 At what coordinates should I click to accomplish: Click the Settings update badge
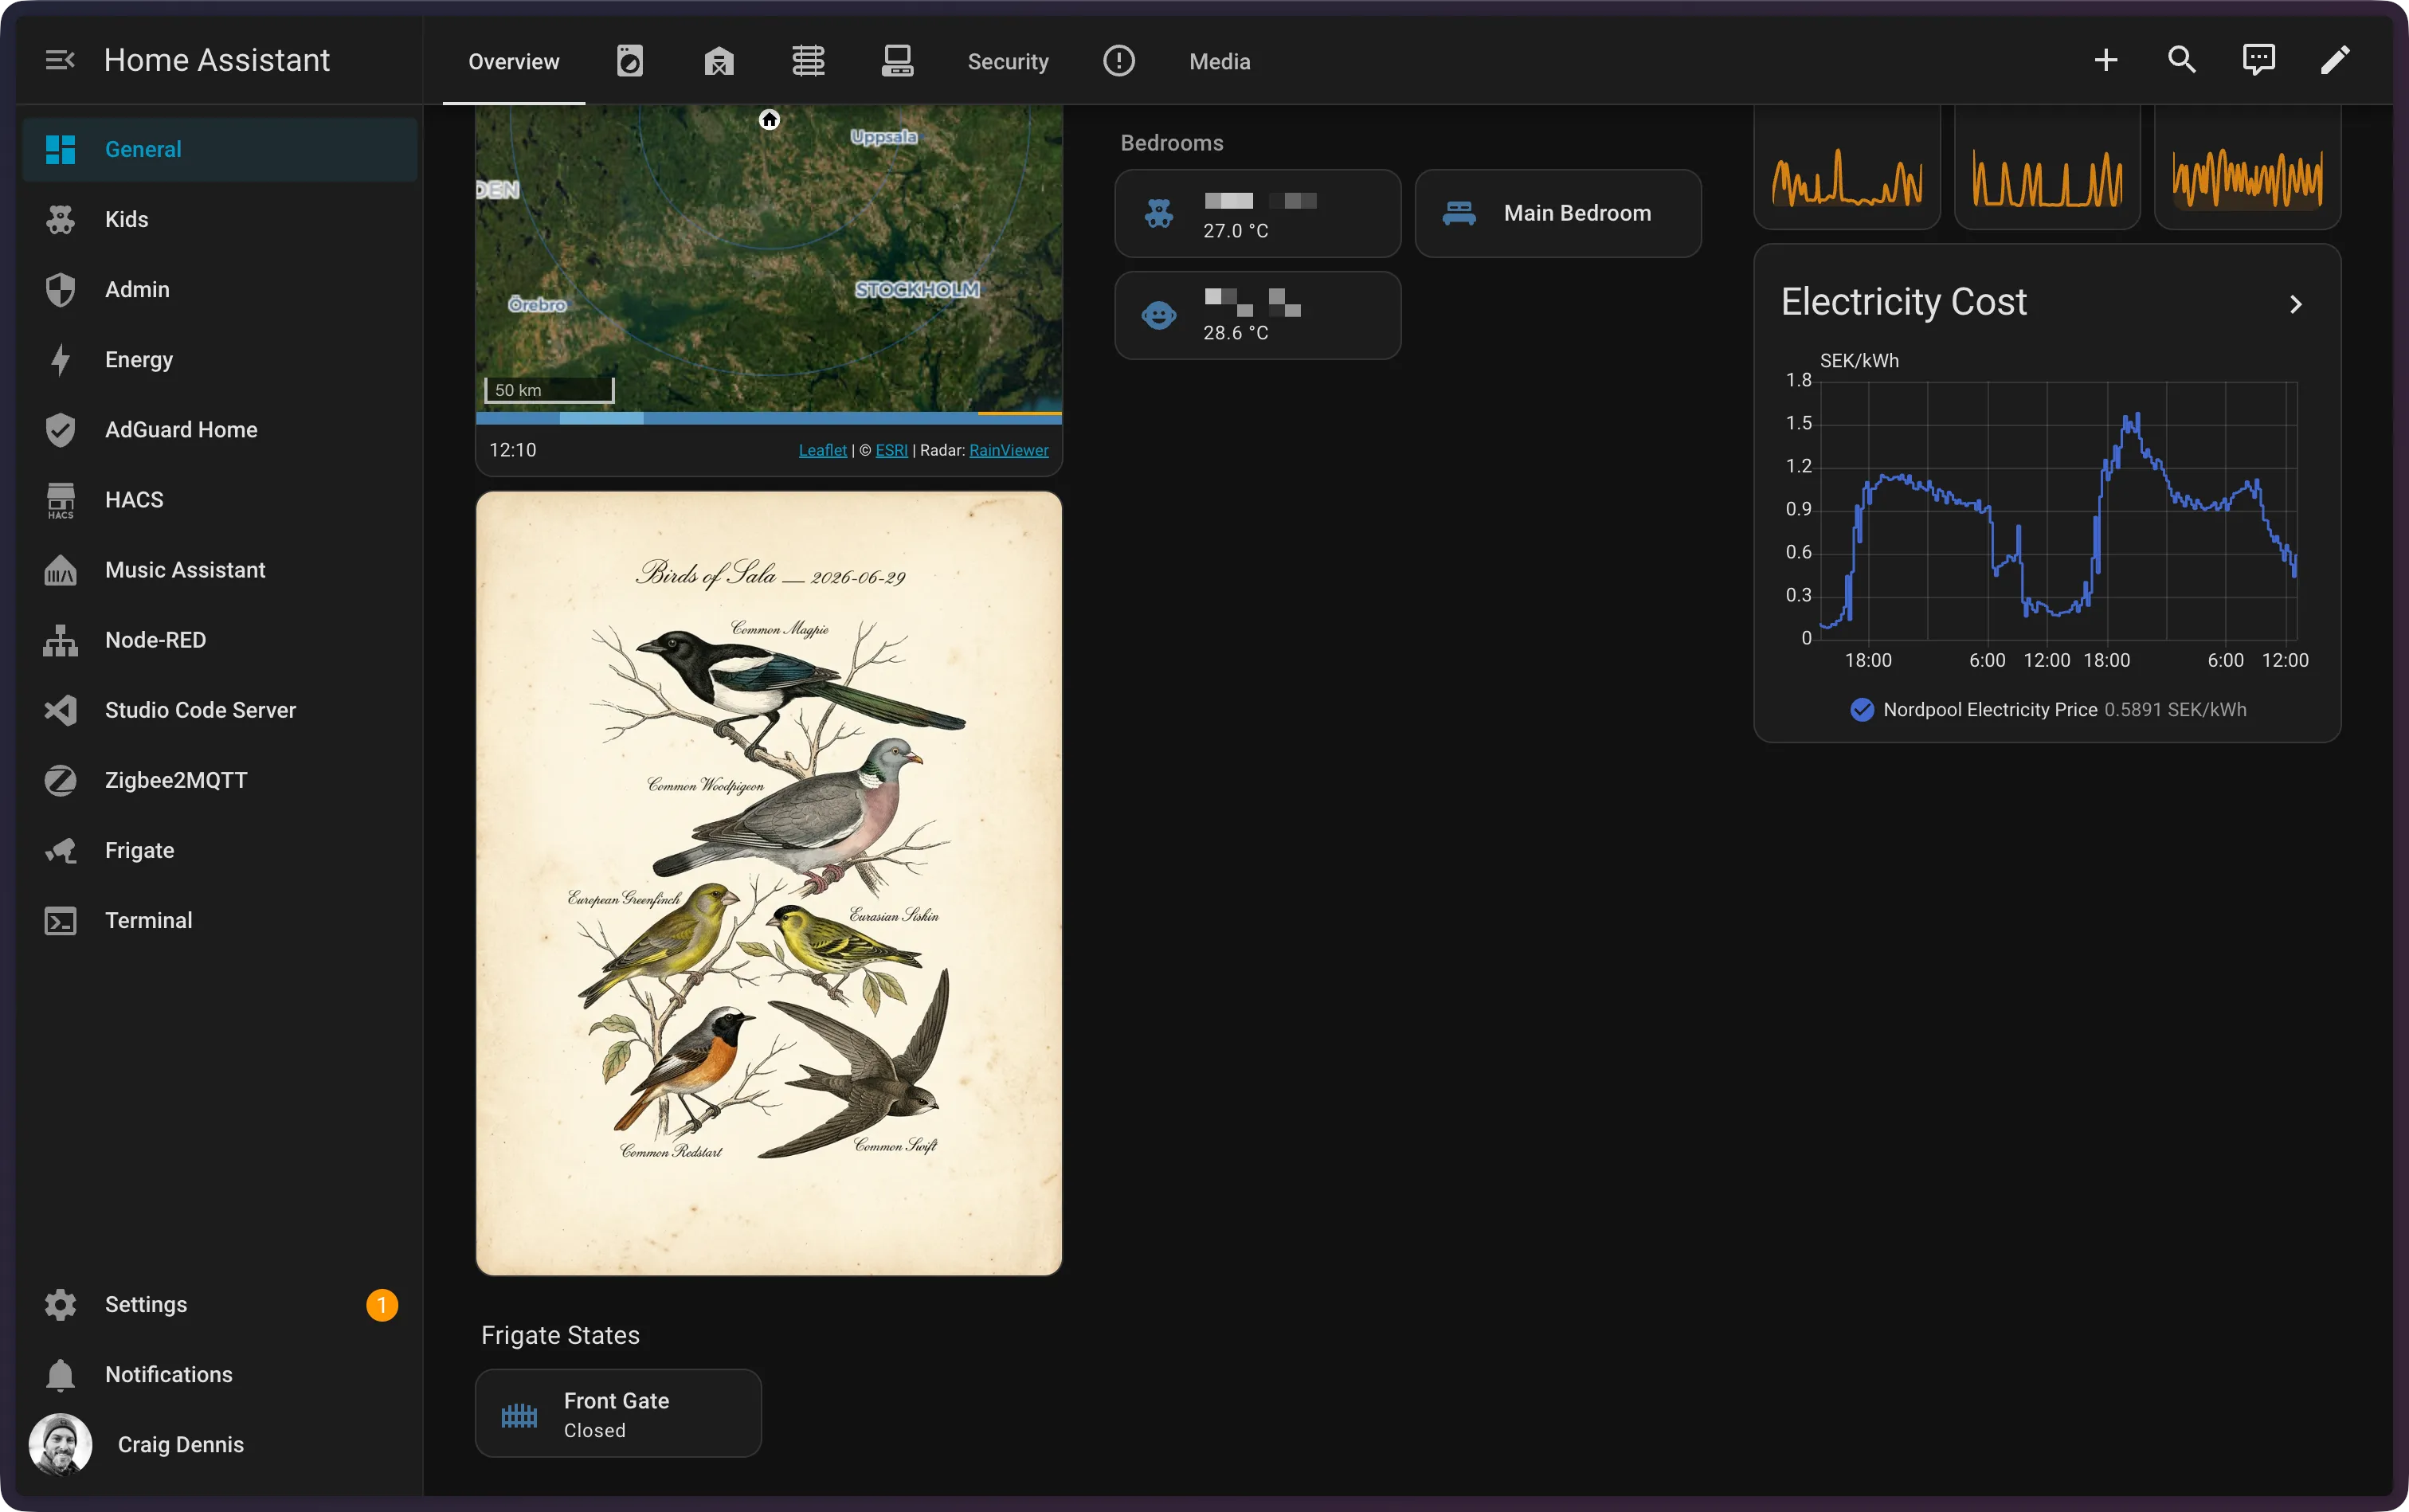click(382, 1304)
